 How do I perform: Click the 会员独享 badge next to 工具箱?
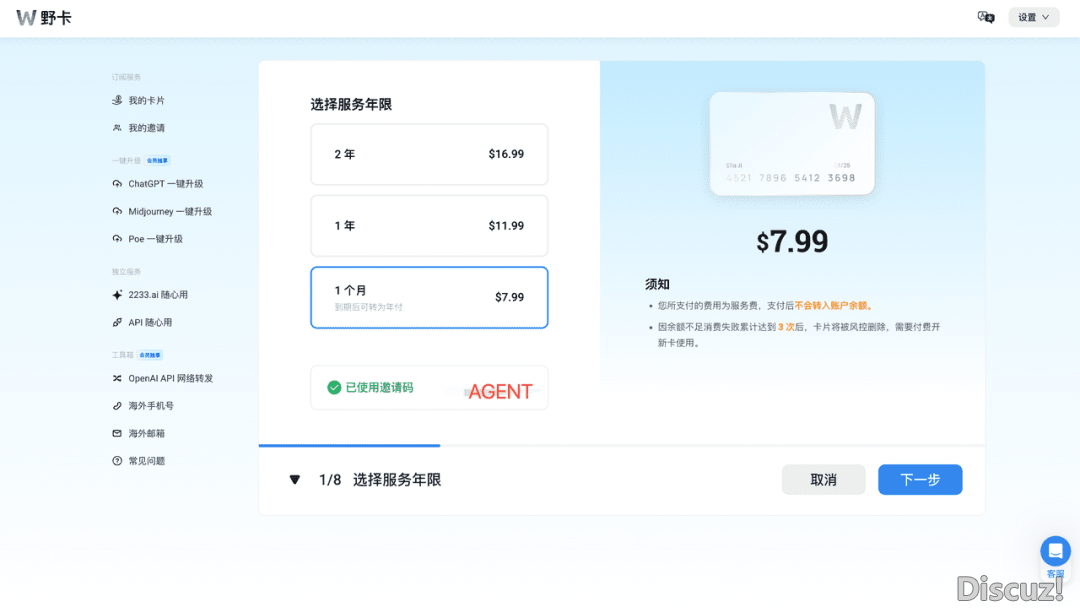[x=150, y=355]
